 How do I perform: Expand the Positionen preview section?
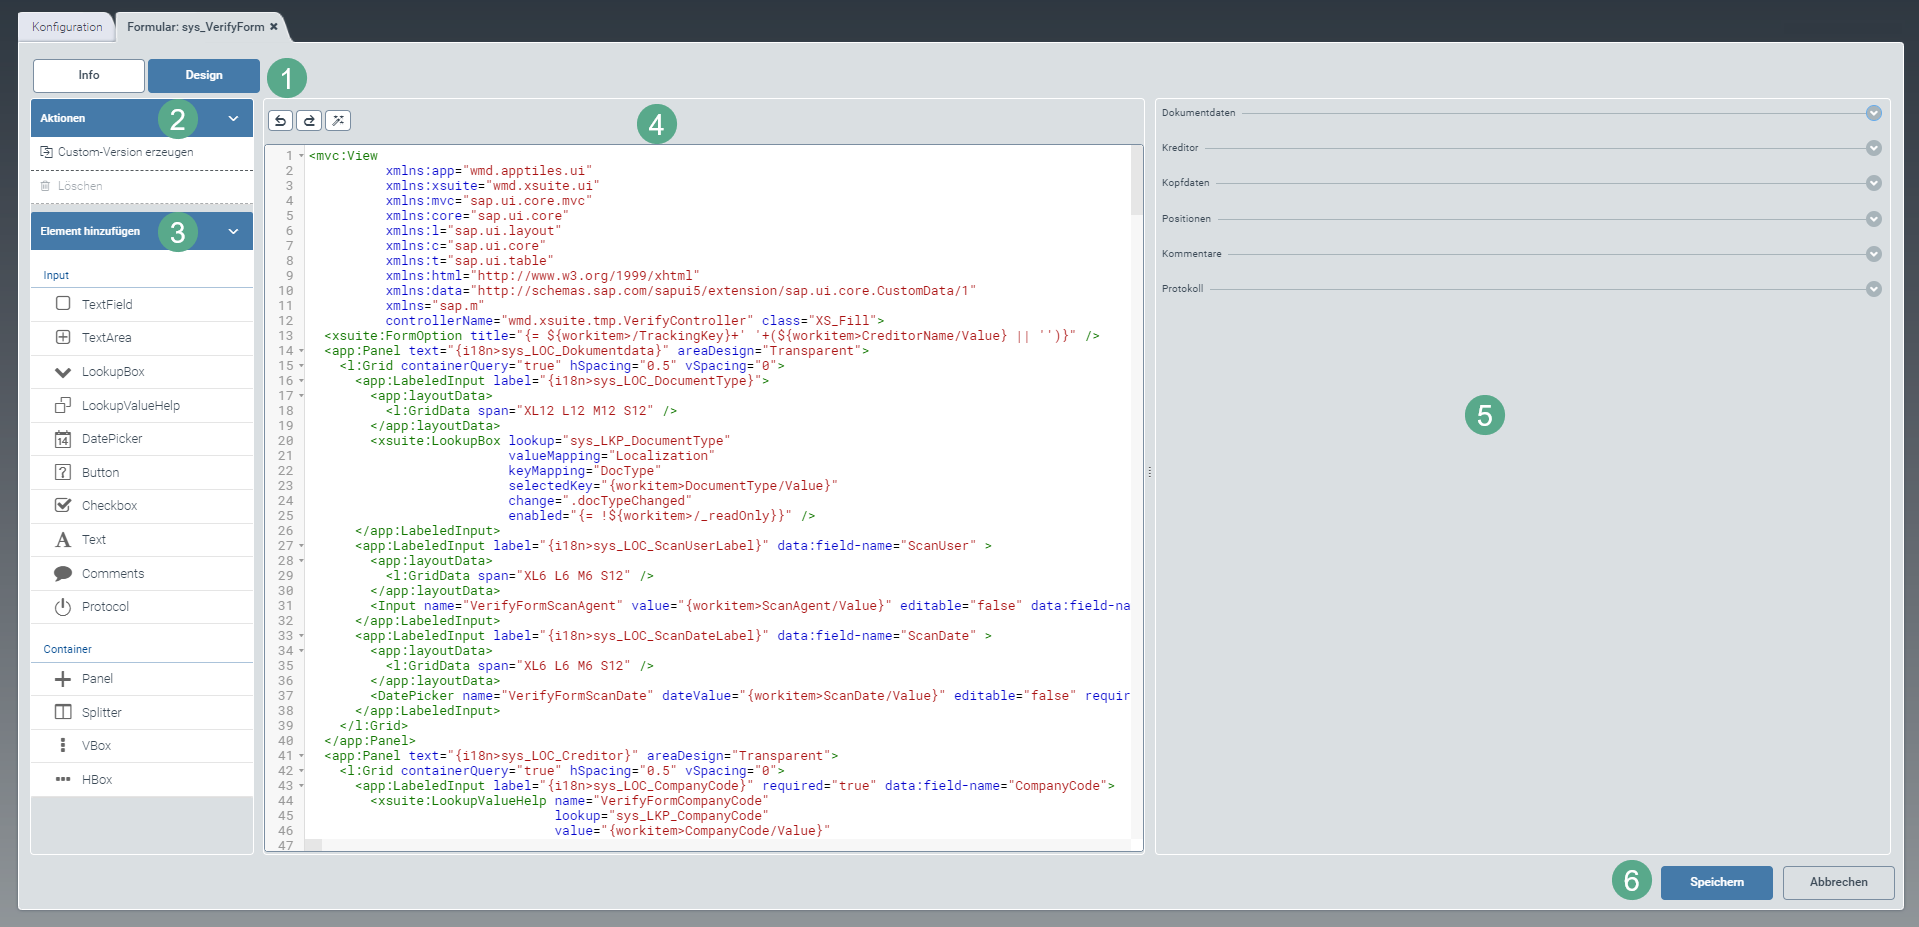tap(1873, 219)
